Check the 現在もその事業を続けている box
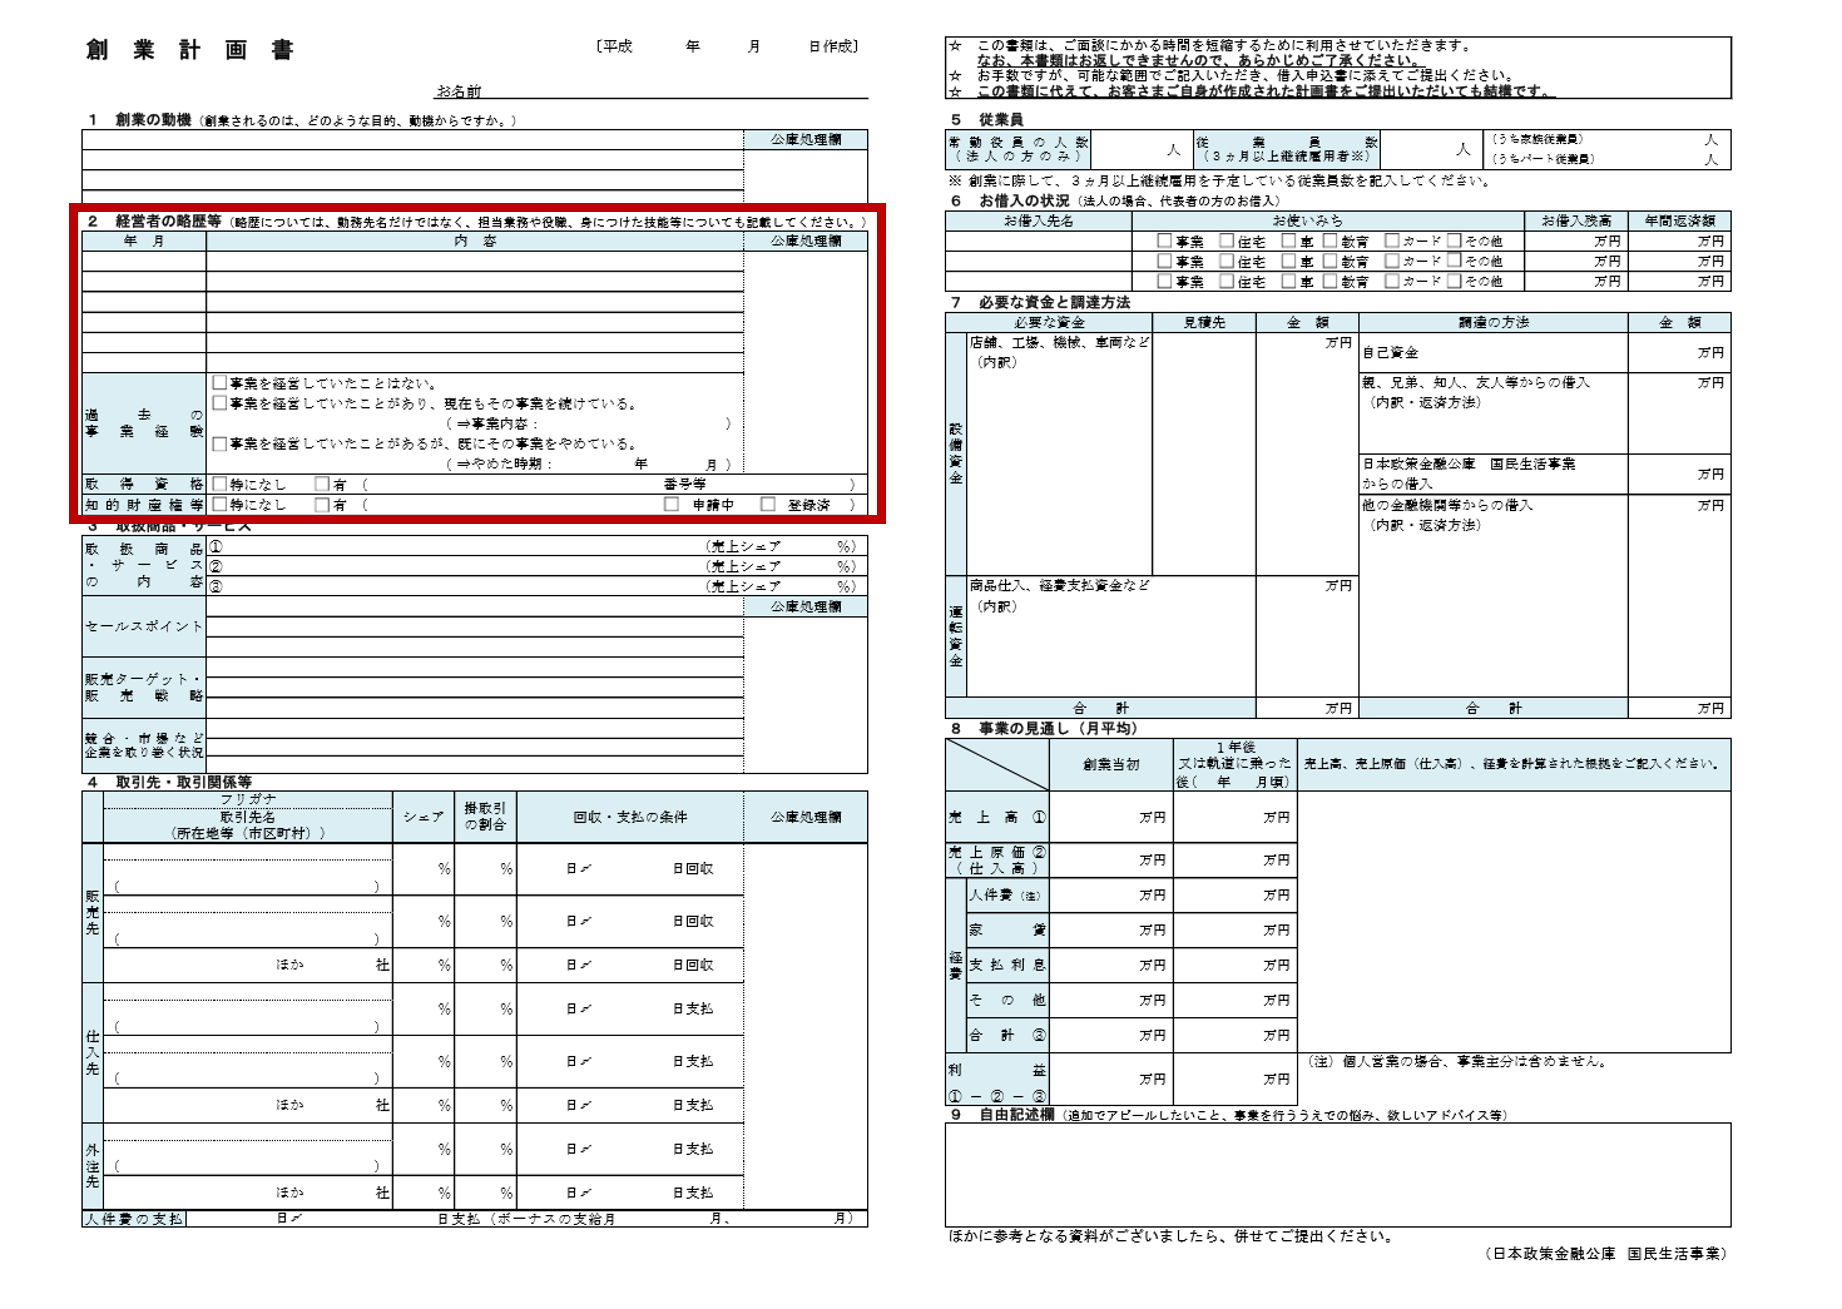 click(219, 403)
